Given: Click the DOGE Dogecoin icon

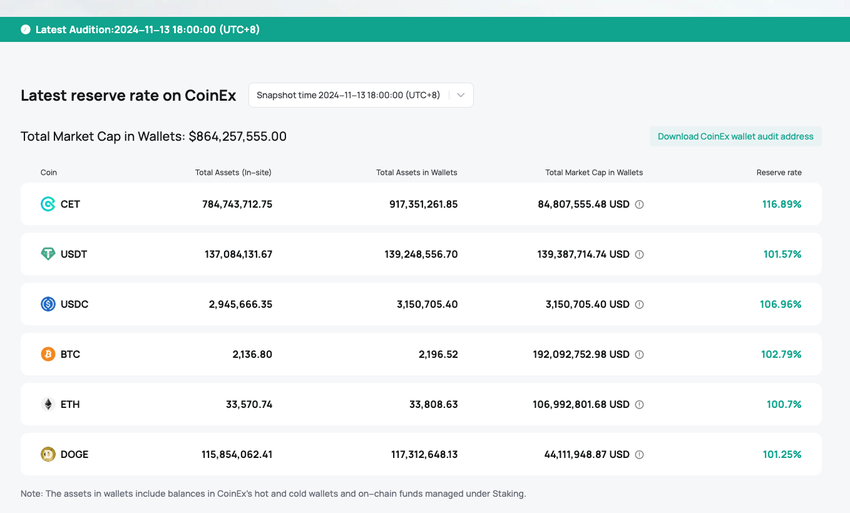Looking at the screenshot, I should [48, 454].
